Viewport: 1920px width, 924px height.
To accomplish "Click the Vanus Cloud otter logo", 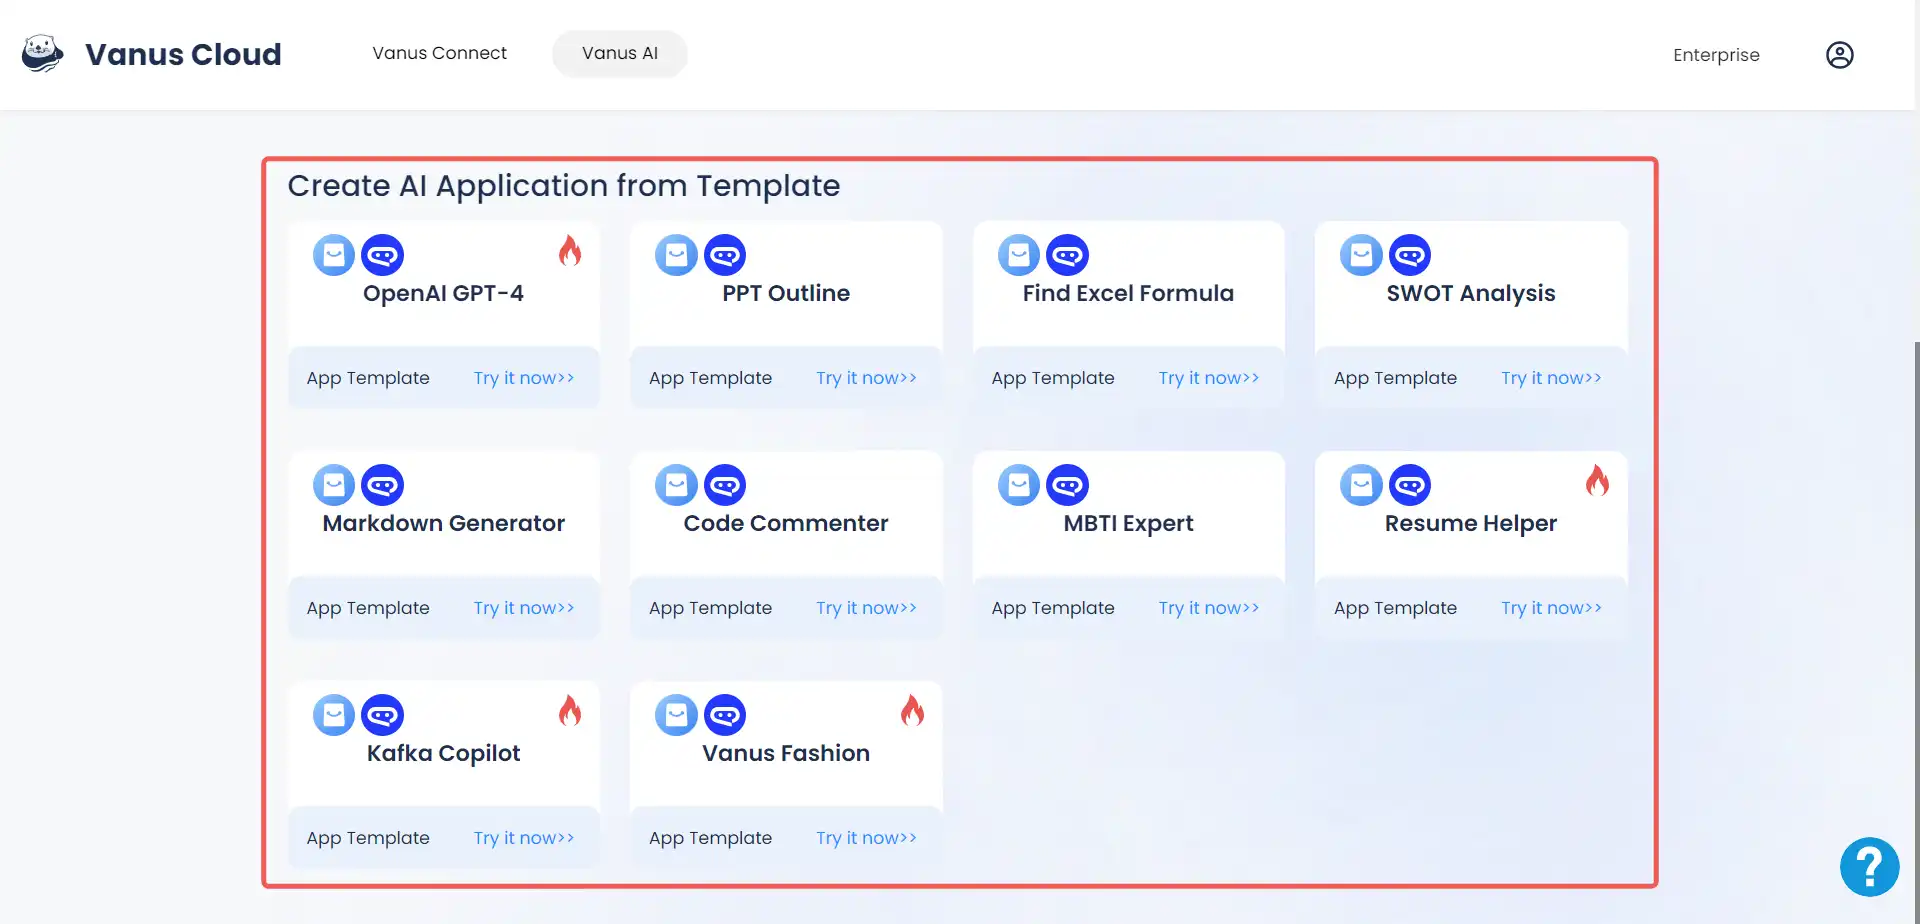I will click(x=42, y=53).
